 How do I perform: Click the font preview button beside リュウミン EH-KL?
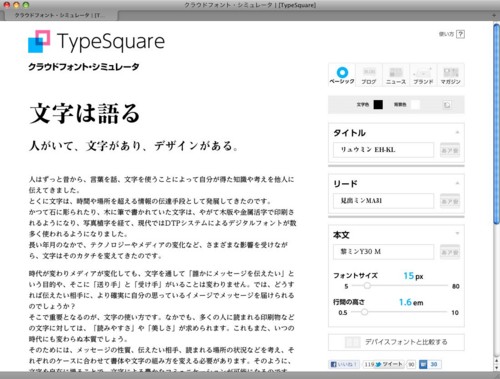point(450,150)
